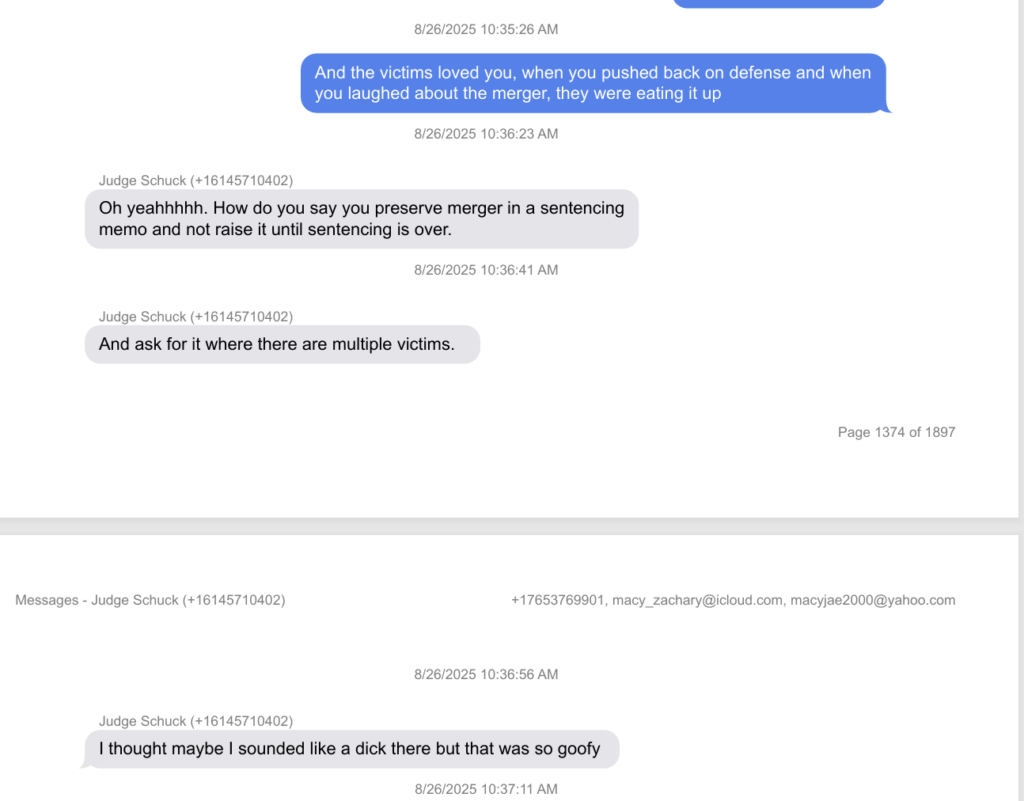Image resolution: width=1024 pixels, height=801 pixels.
Task: Click the +17653769901 phone number in the header
Action: click(557, 601)
